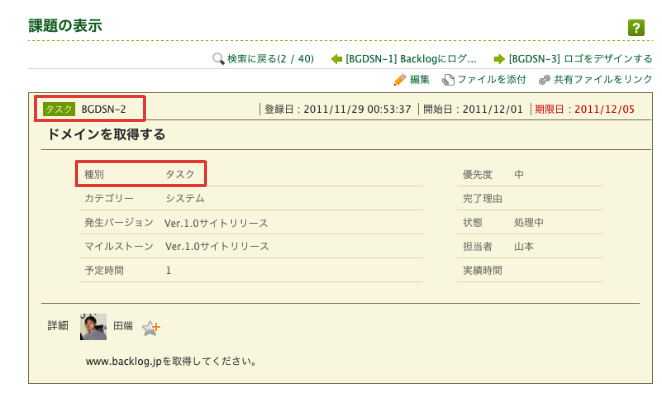This screenshot has width=662, height=407.
Task: Click the 詳細 label
Action: [x=58, y=326]
